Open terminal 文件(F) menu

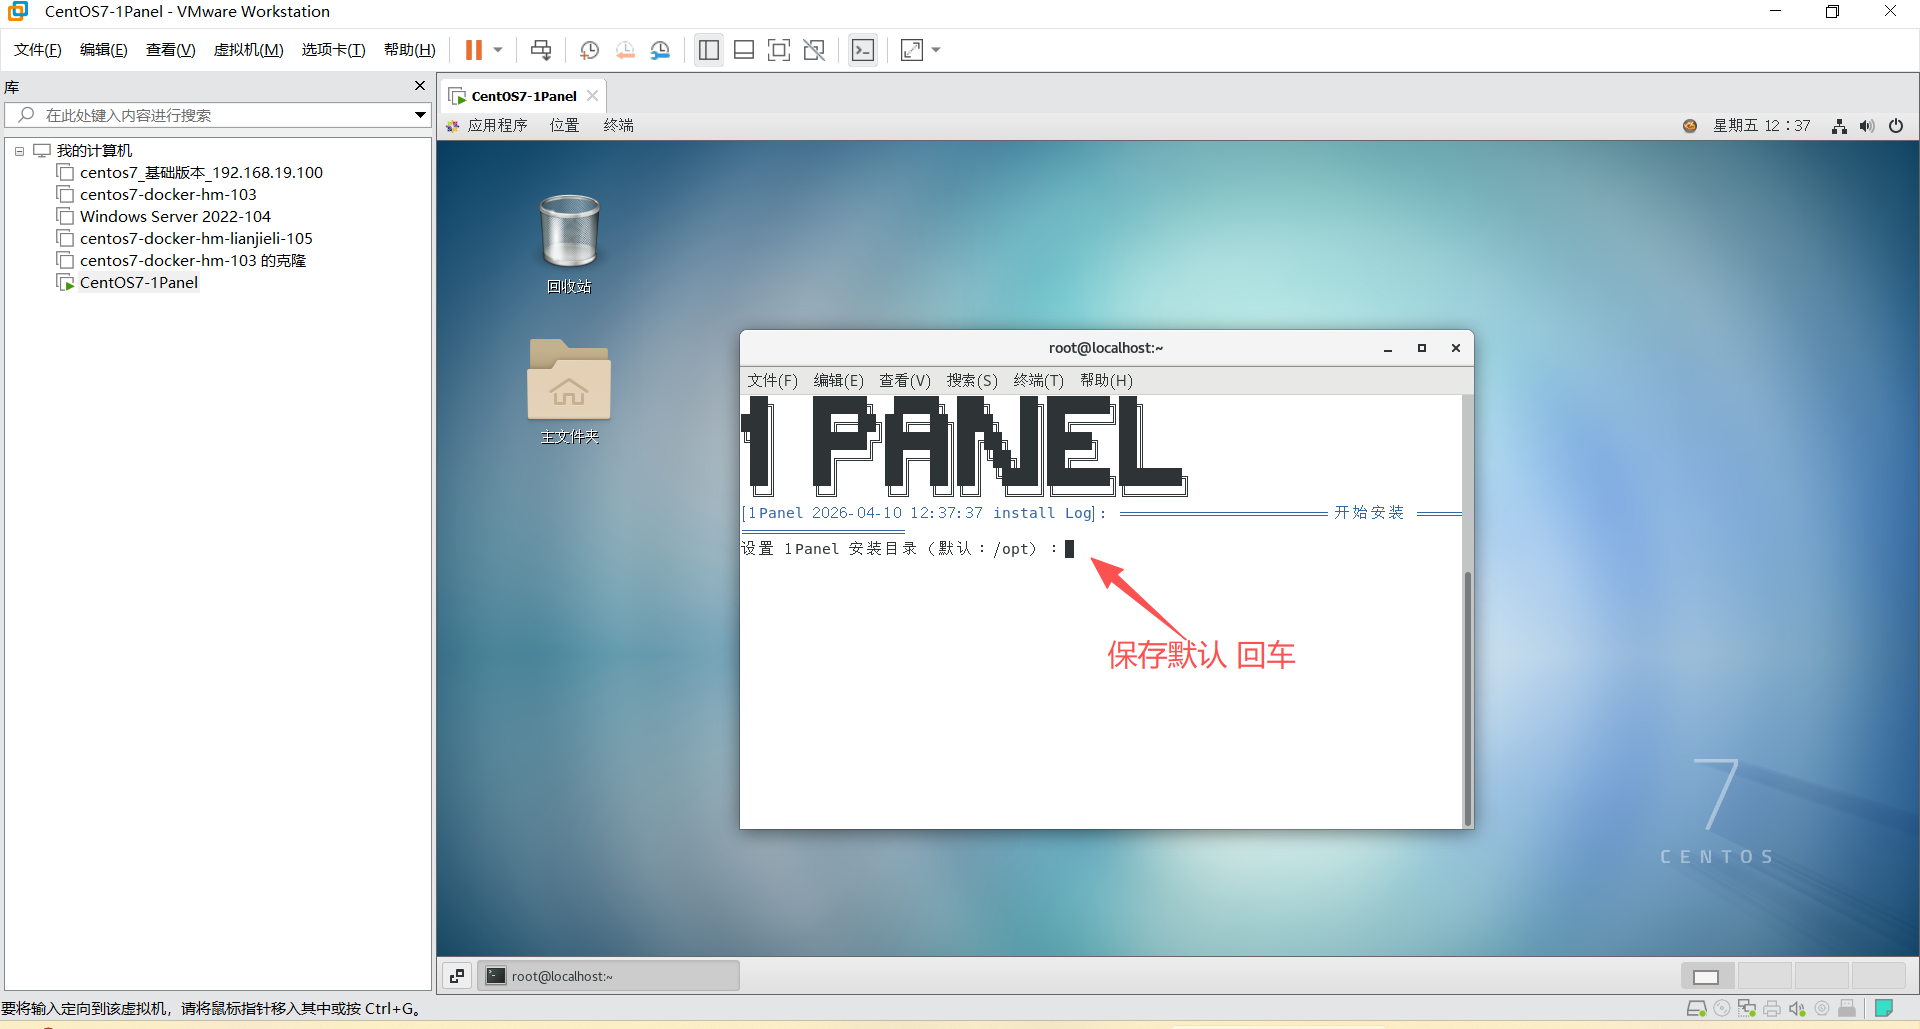click(x=772, y=380)
